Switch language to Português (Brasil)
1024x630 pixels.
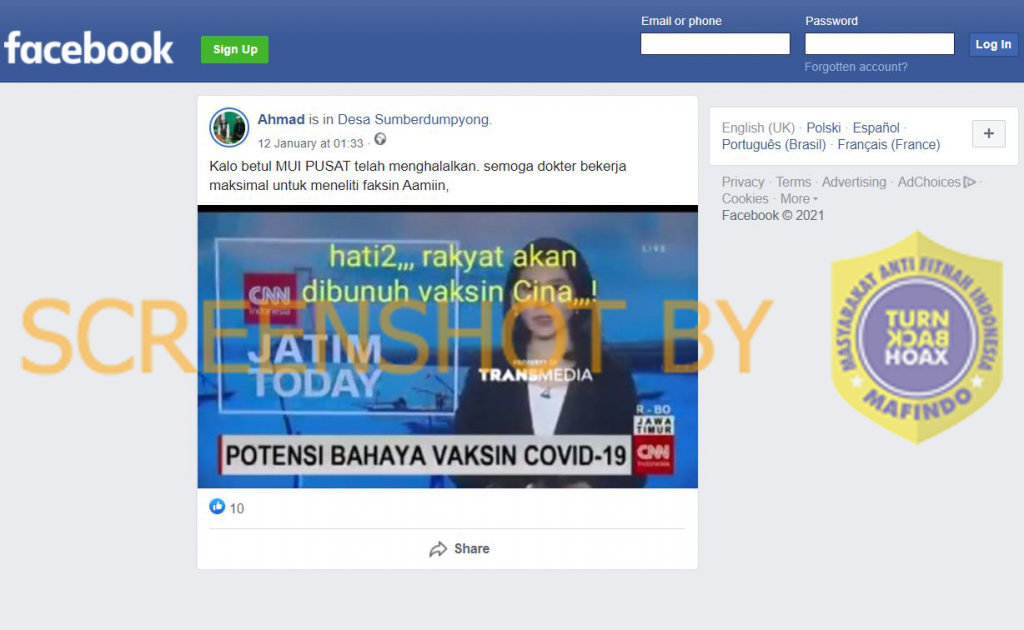click(774, 145)
